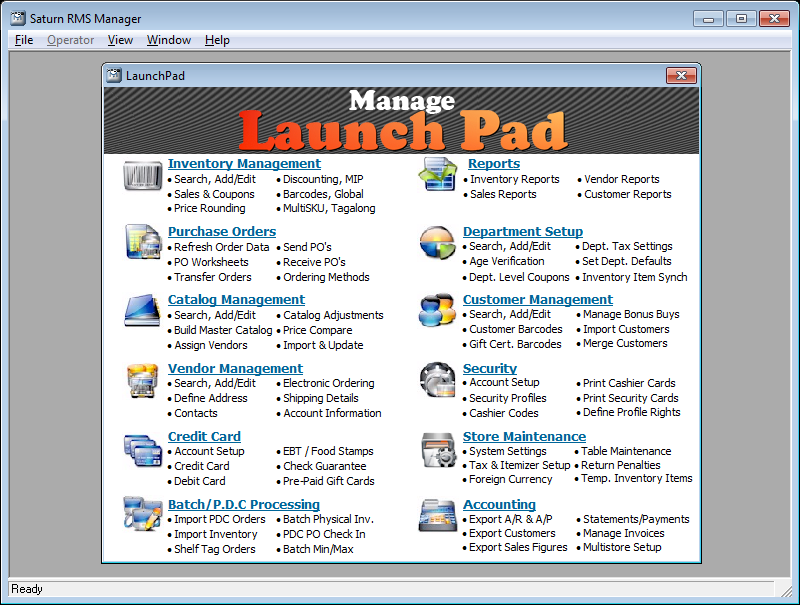Click the Department Setup pie chart icon
This screenshot has height=605, width=800.
[x=437, y=243]
